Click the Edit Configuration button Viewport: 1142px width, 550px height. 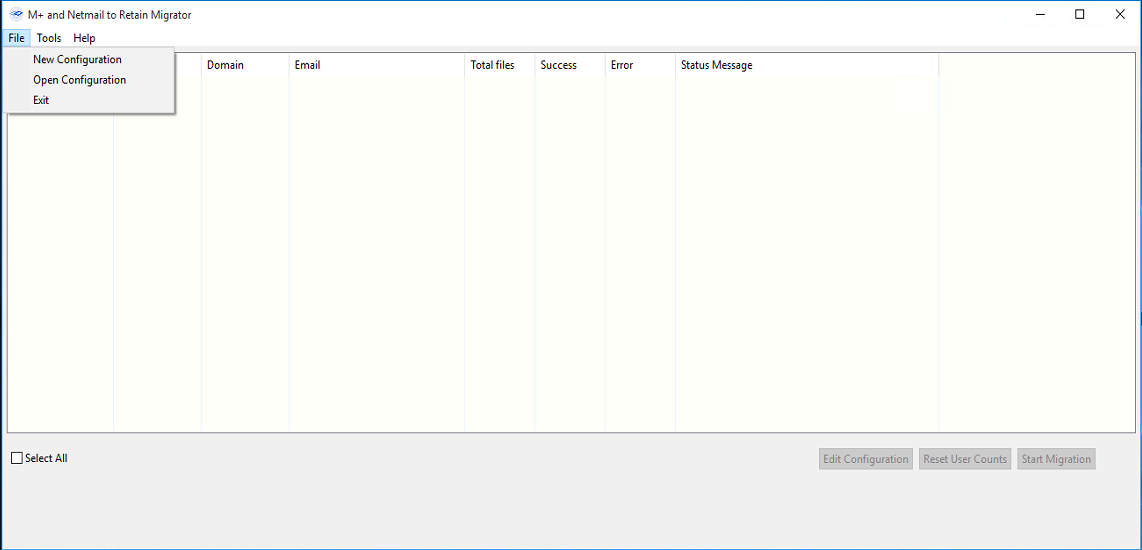tap(865, 459)
